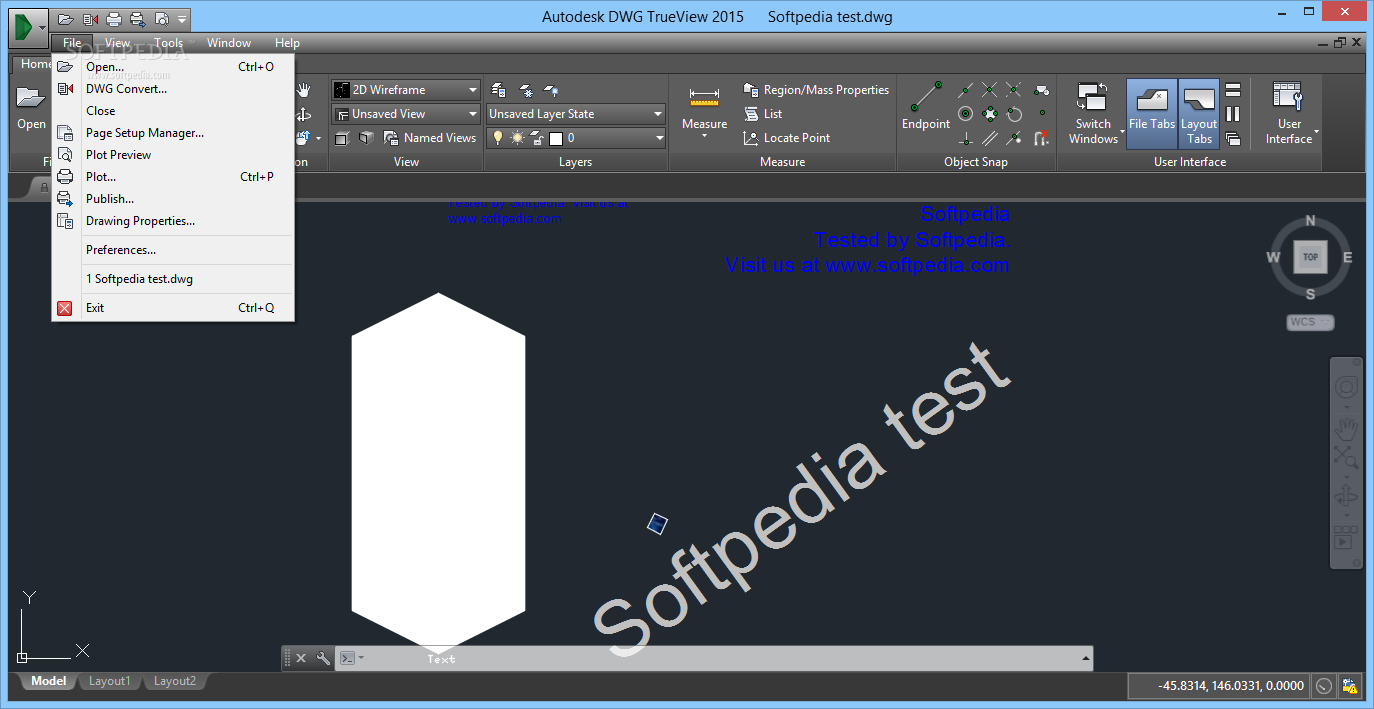Open the DWG TrueView application menu button
The width and height of the screenshot is (1374, 709).
pos(27,26)
